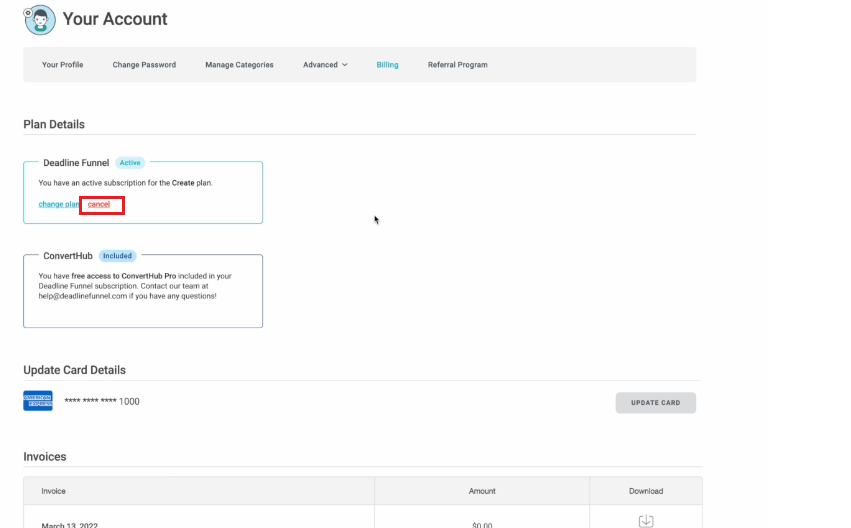The width and height of the screenshot is (851, 528).
Task: Click the Download column header
Action: coord(646,491)
